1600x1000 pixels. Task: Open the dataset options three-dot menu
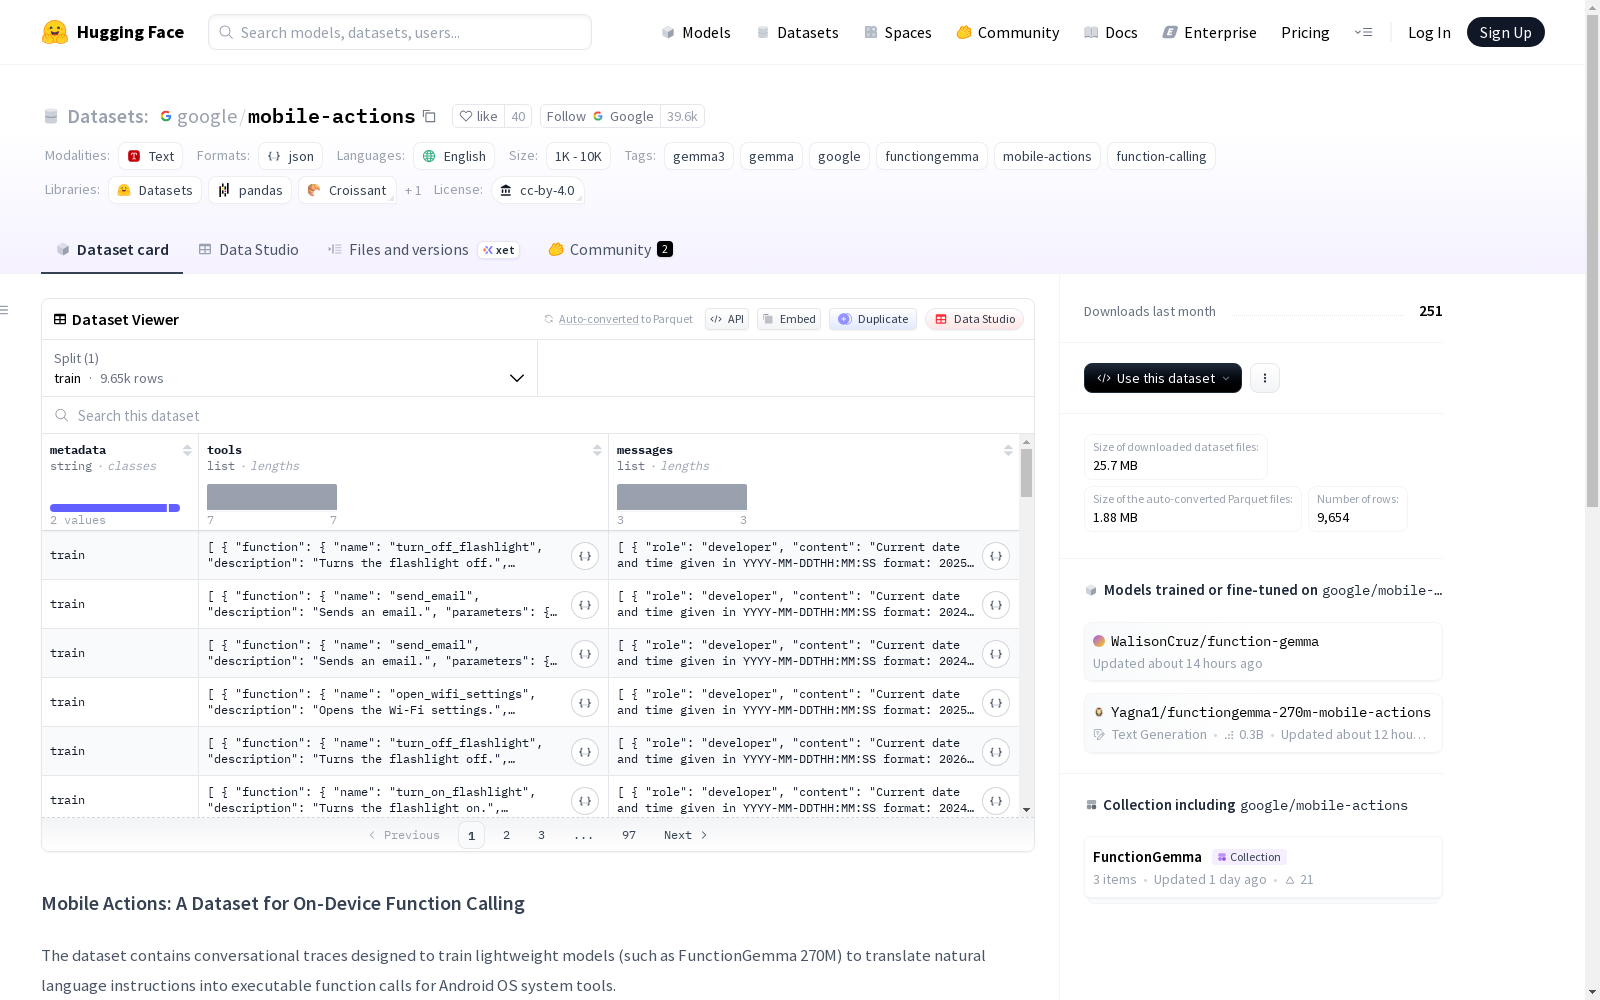[x=1265, y=378]
